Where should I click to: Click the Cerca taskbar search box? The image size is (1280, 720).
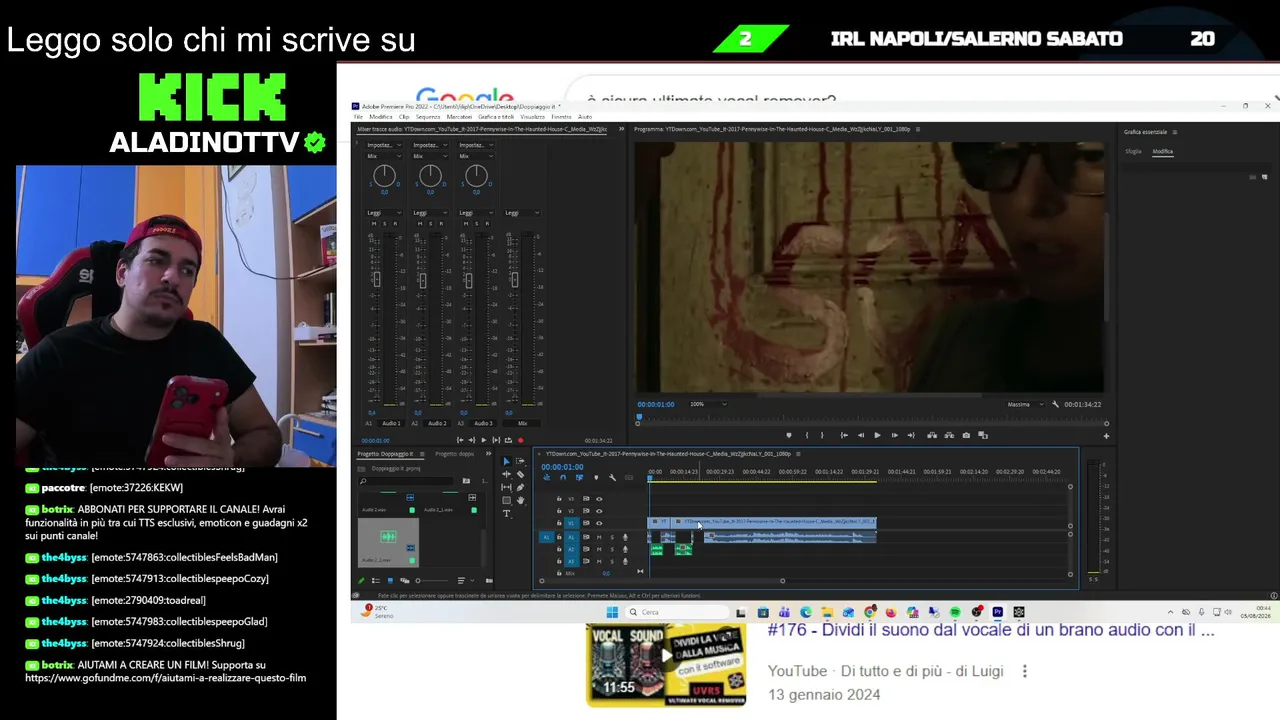pyautogui.click(x=676, y=612)
